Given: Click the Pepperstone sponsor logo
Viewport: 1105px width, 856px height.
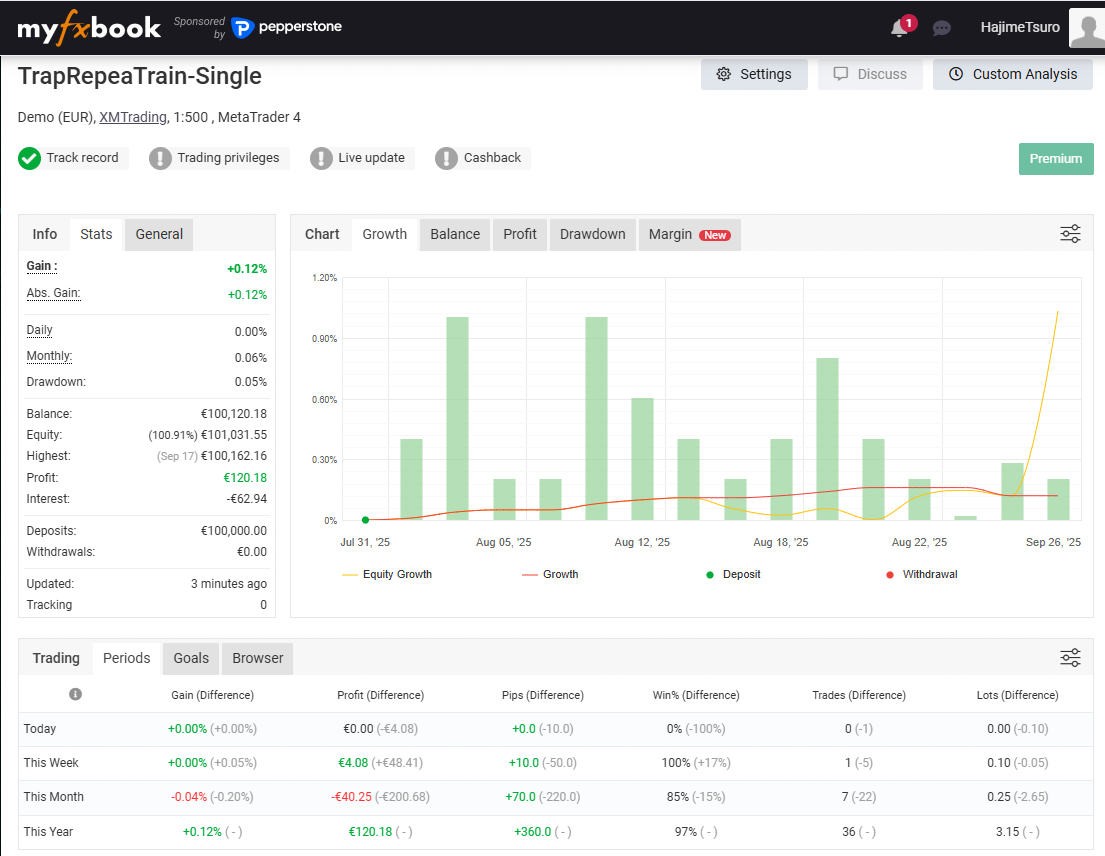Looking at the screenshot, I should pos(287,27).
